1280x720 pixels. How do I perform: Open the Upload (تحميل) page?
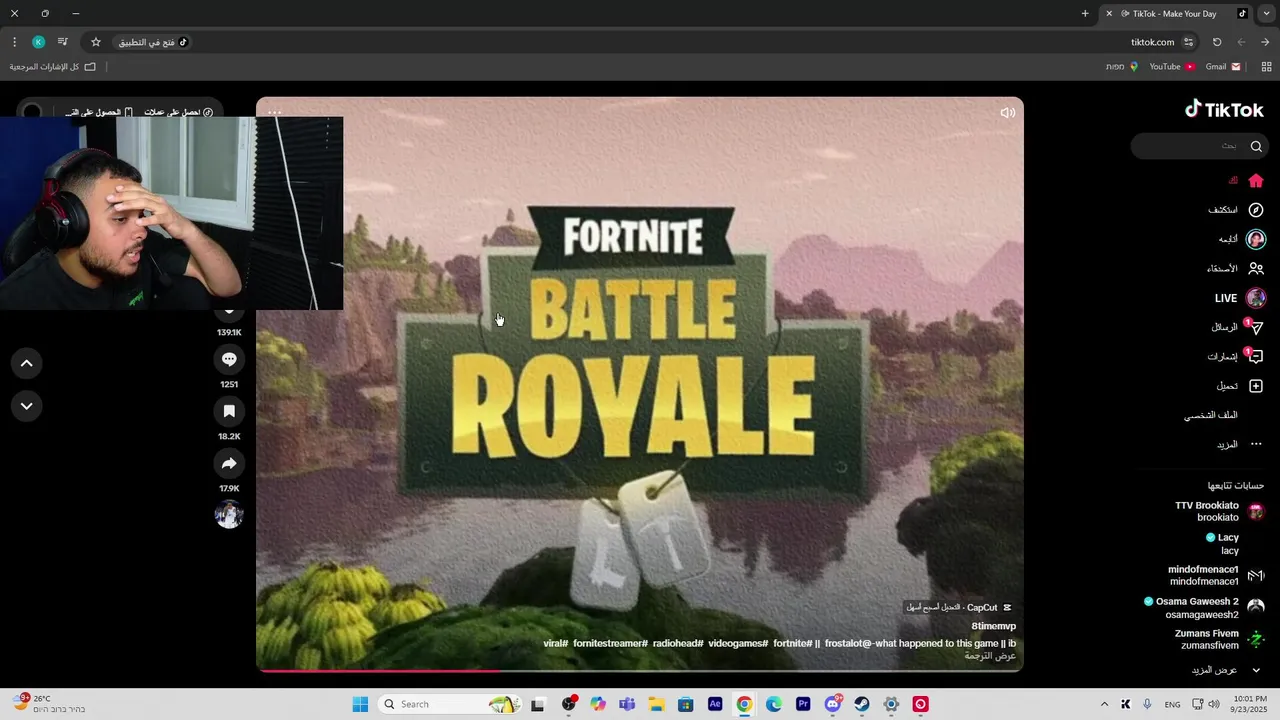pyautogui.click(x=1240, y=386)
